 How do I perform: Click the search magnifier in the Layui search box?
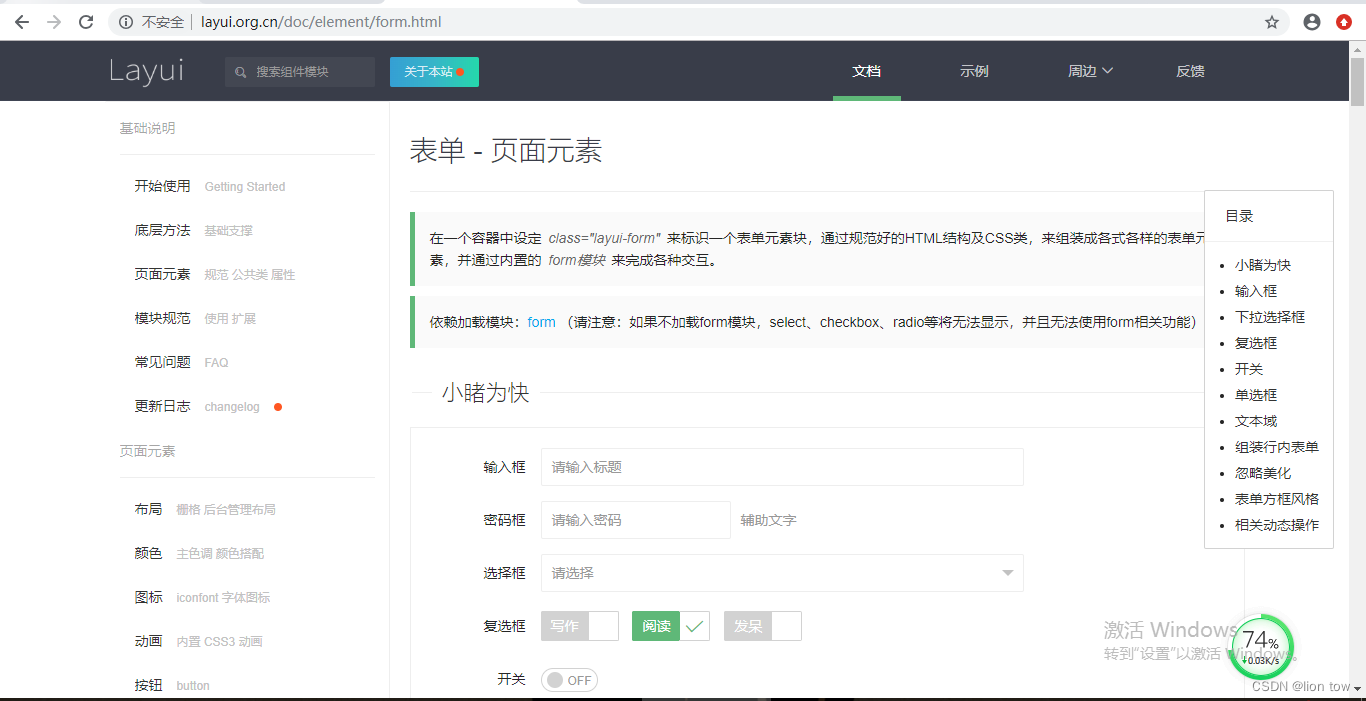point(240,72)
